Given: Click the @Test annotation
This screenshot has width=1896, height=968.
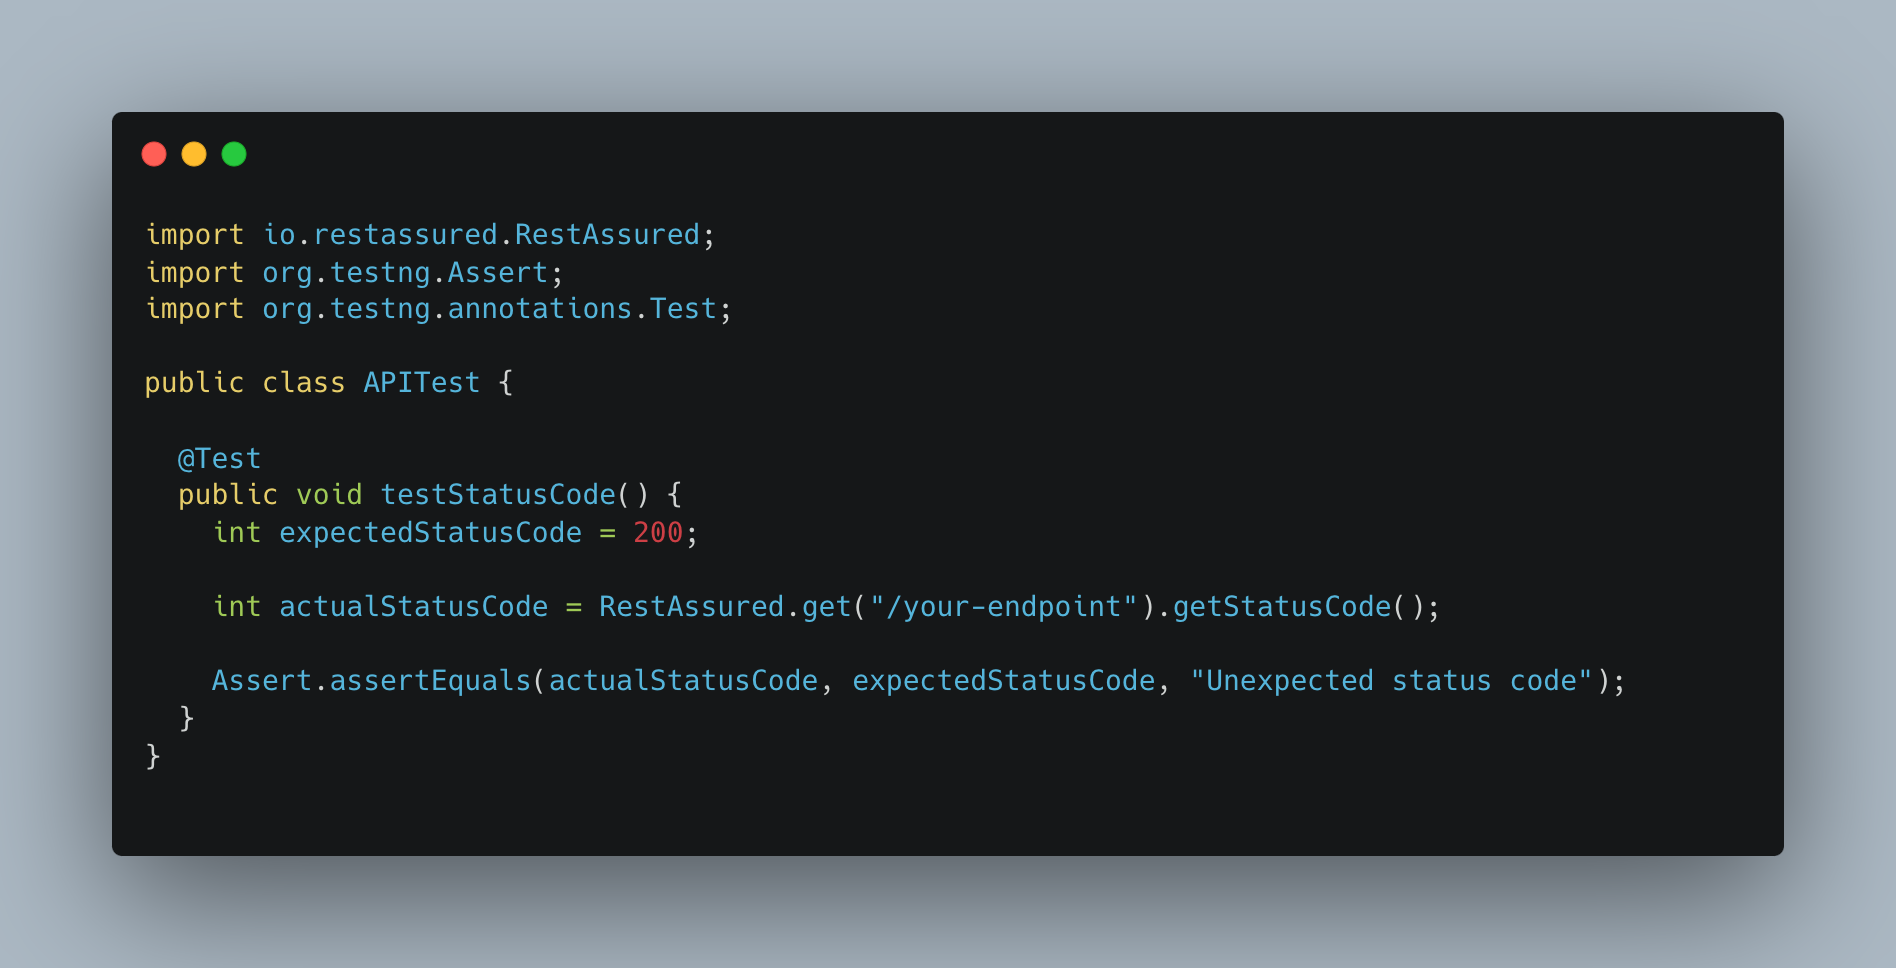Looking at the screenshot, I should [219, 459].
